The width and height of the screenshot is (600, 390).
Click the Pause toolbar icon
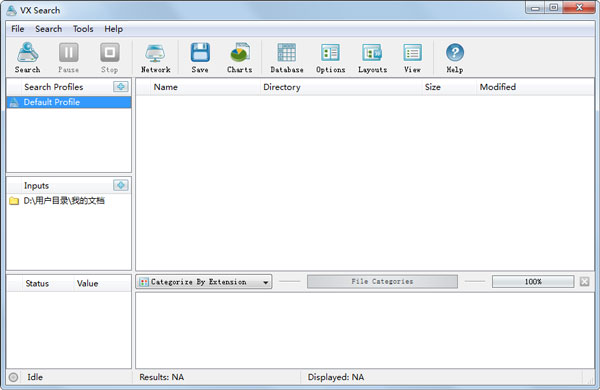click(x=68, y=57)
